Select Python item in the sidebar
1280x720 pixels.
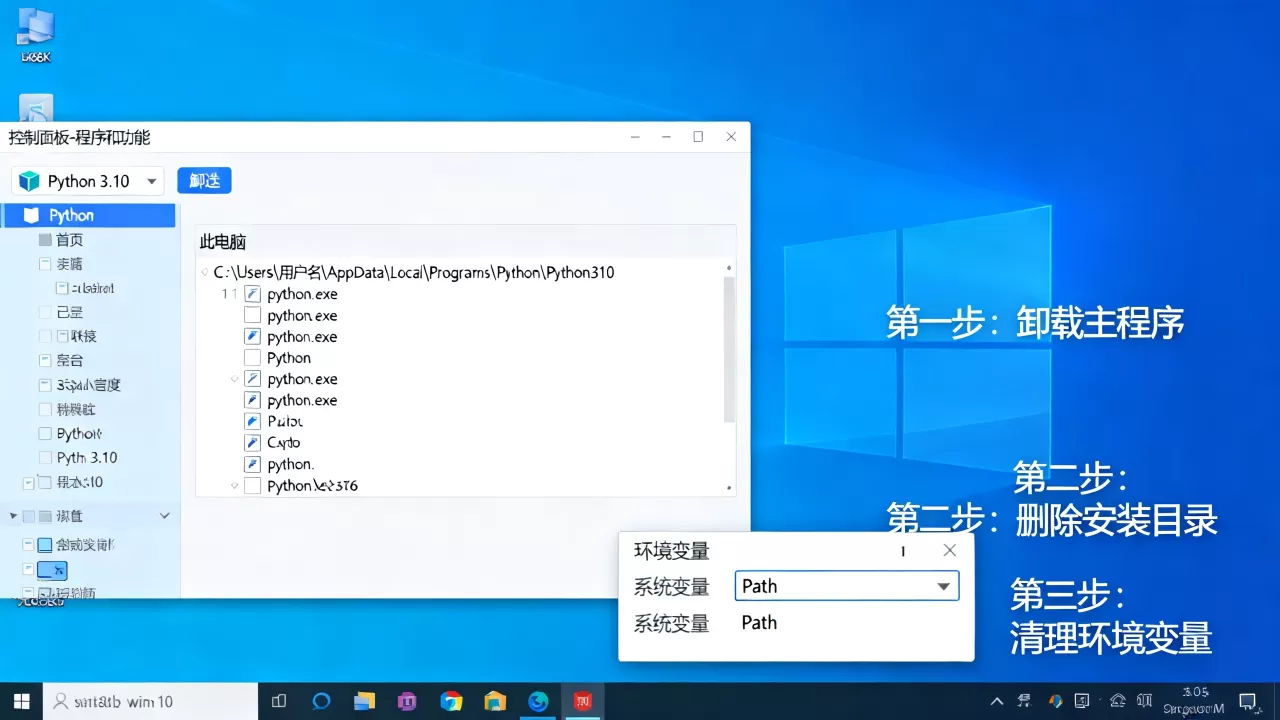tap(88, 215)
